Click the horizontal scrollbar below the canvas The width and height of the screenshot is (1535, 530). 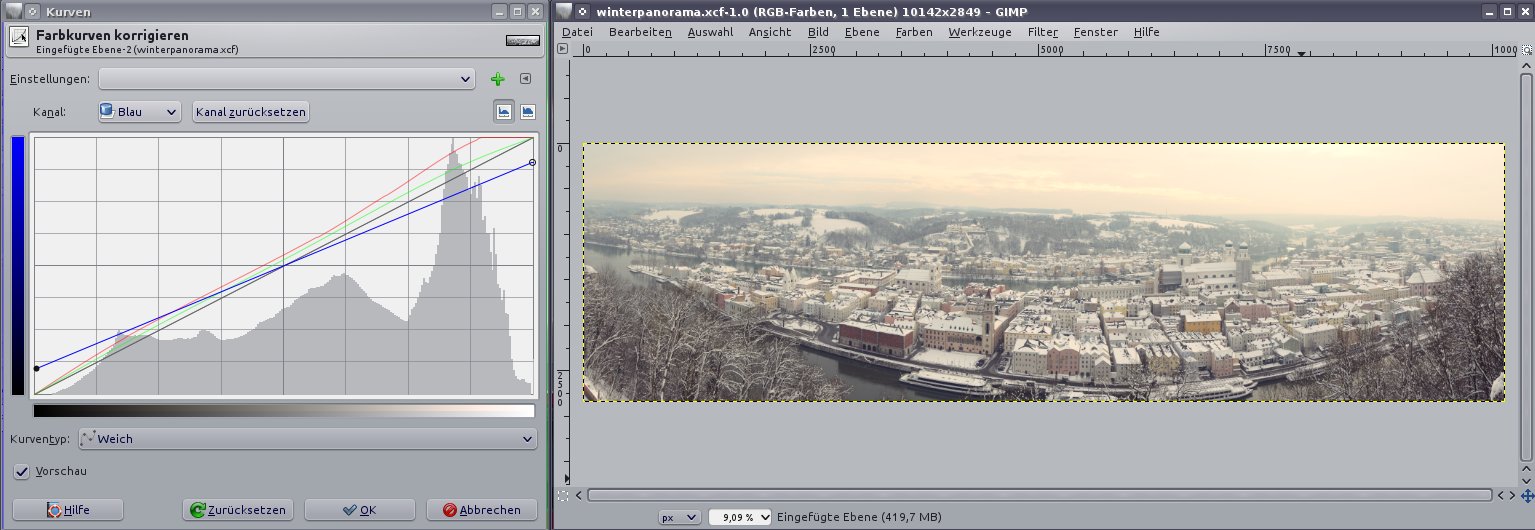pos(1038,495)
